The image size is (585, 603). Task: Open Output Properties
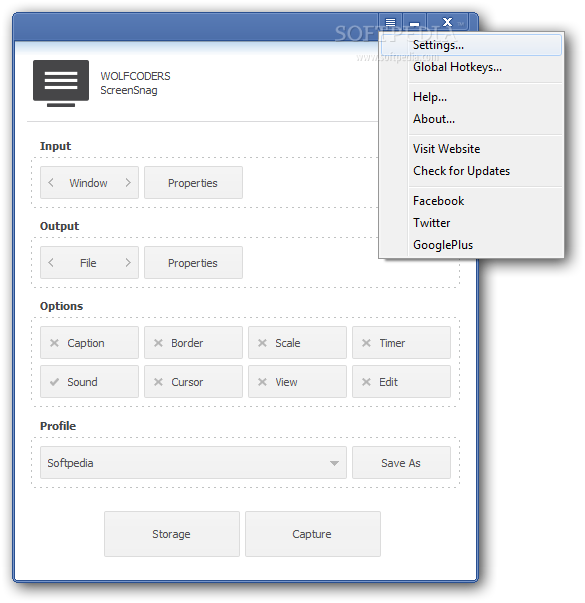click(x=193, y=263)
